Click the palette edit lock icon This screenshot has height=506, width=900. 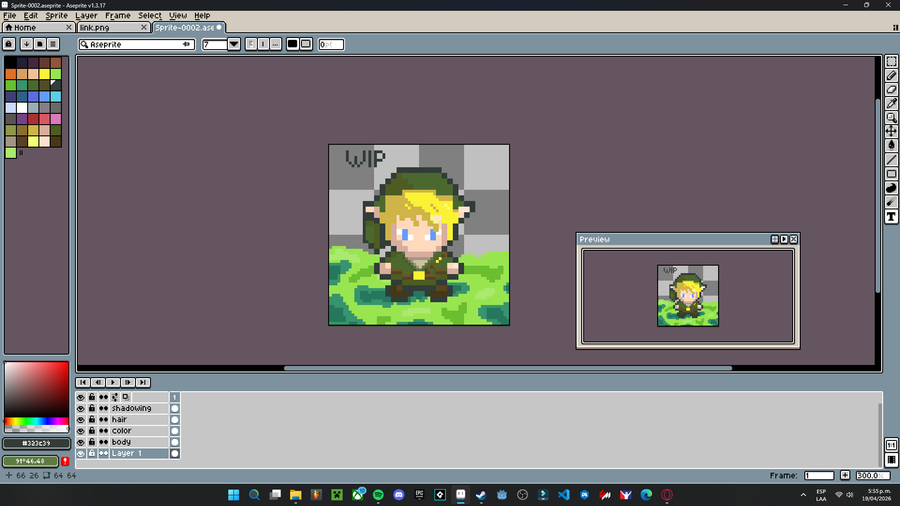(9, 44)
